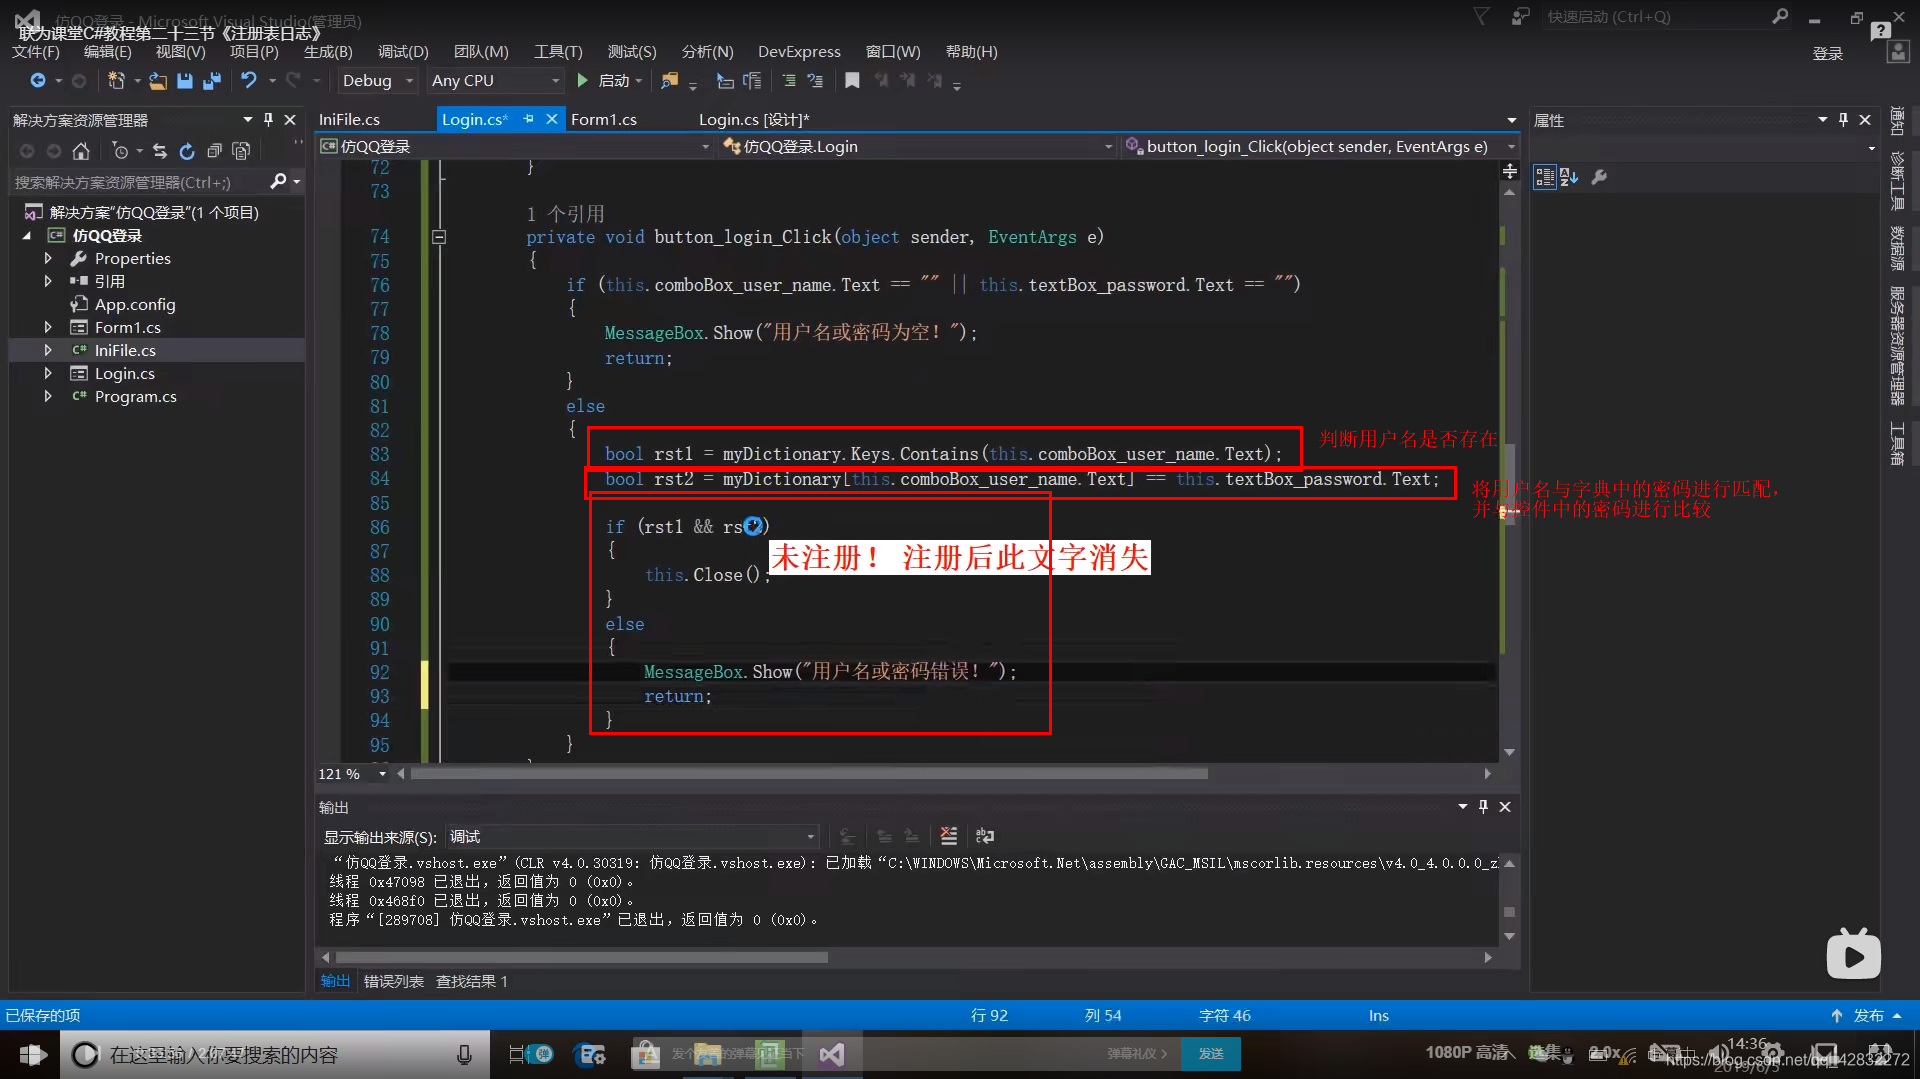The height and width of the screenshot is (1079, 1920).
Task: Open the 工具(T) menu
Action: (558, 52)
